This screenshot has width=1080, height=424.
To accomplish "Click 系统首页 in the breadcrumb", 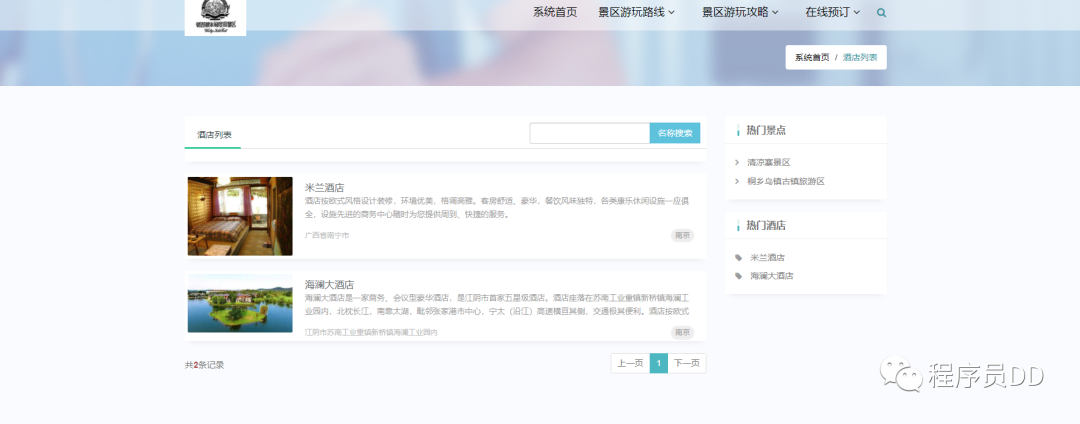I will point(812,58).
